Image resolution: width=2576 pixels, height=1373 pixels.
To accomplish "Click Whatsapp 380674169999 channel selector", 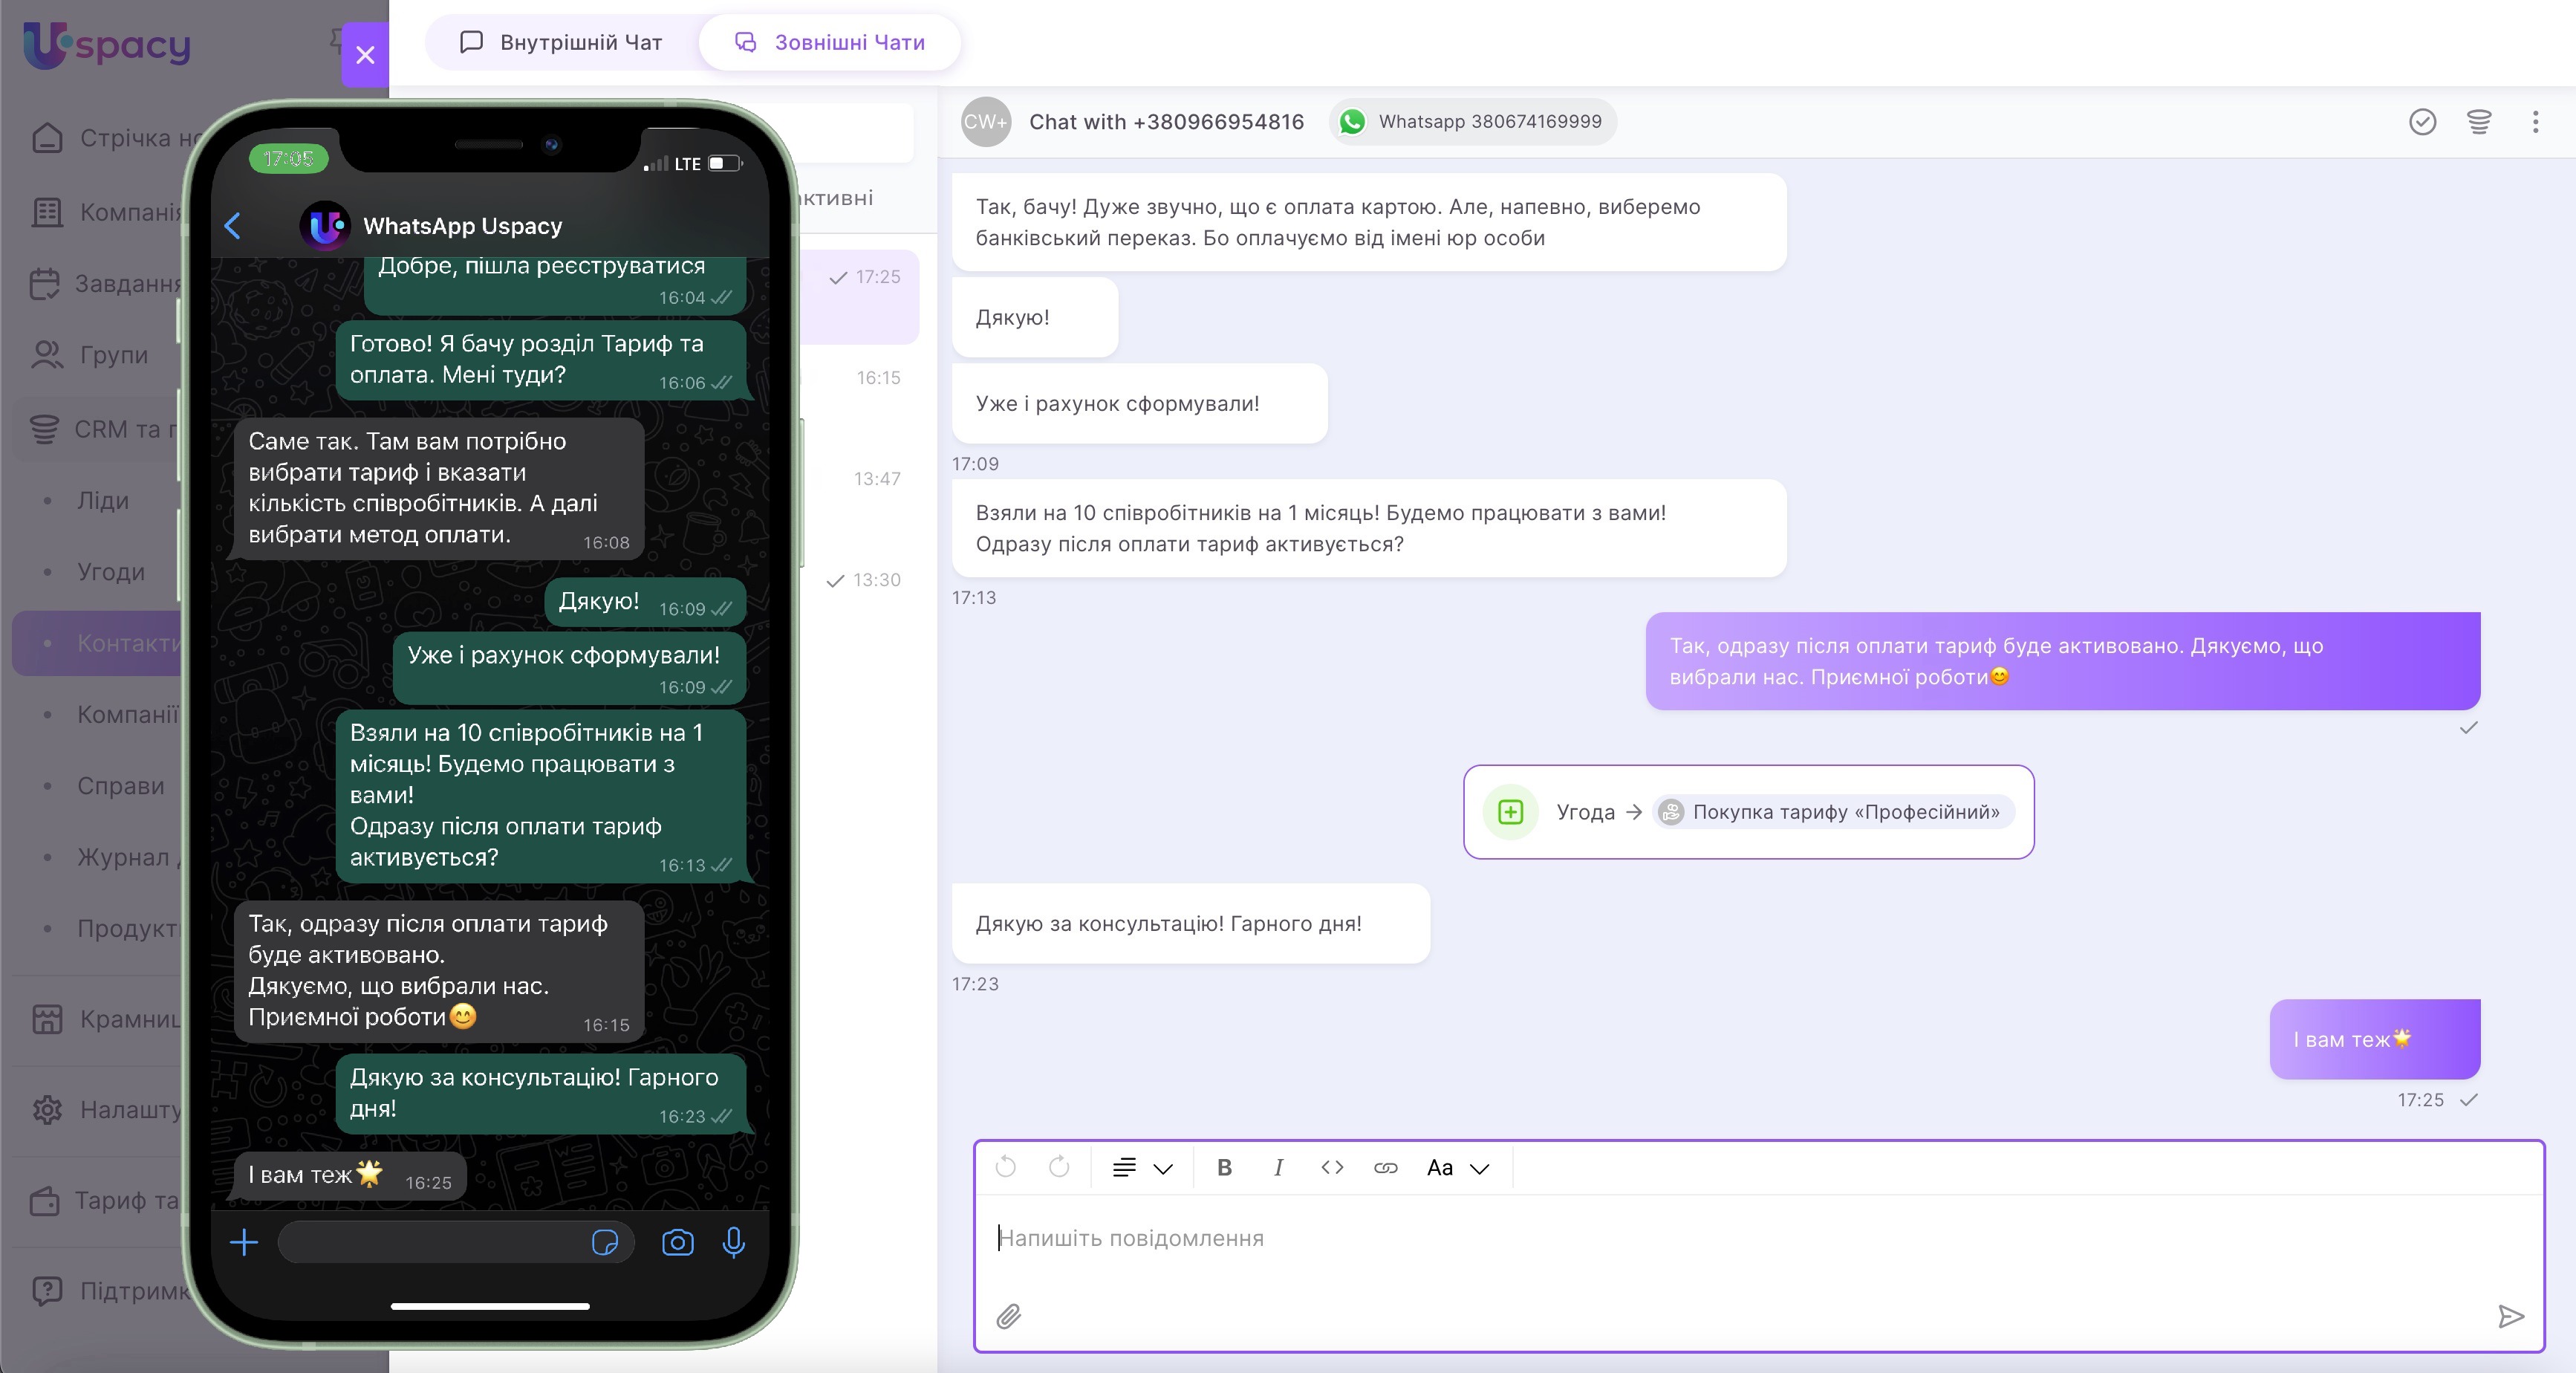I will coord(1472,122).
